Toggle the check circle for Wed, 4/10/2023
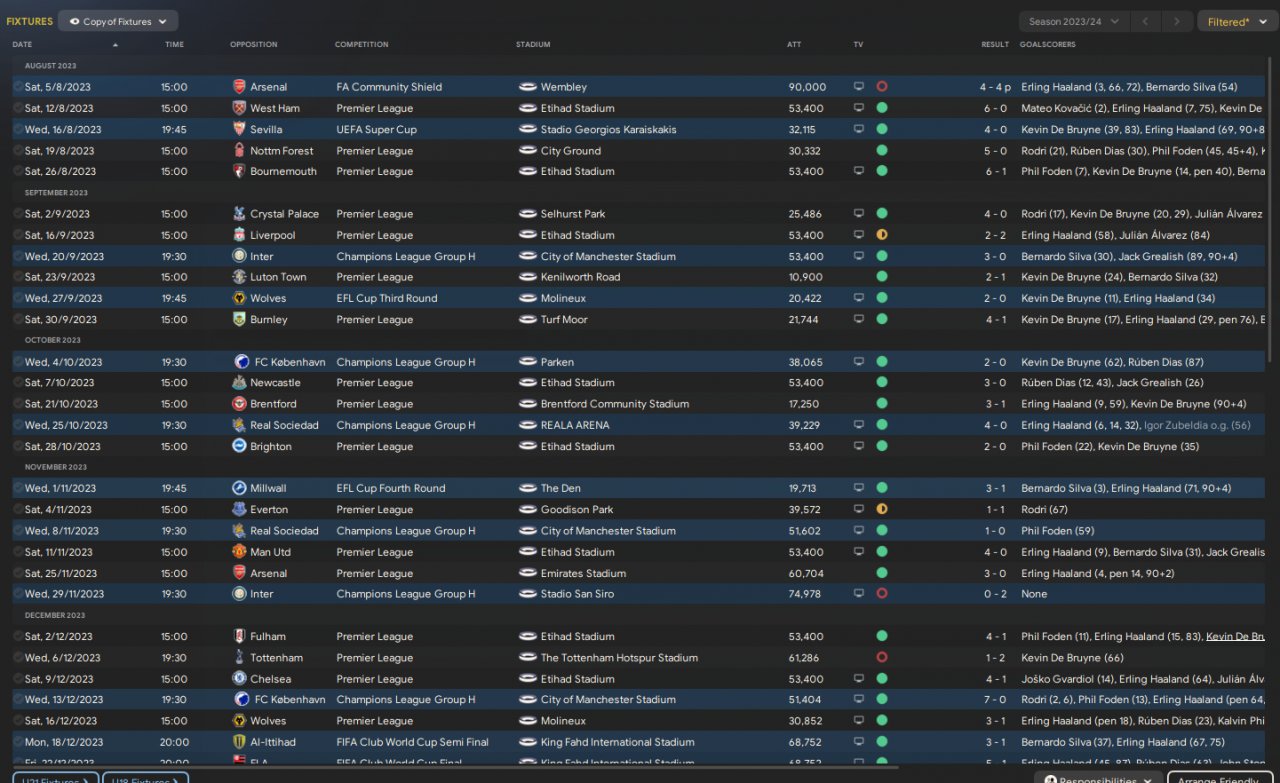This screenshot has height=783, width=1280. click(x=18, y=362)
